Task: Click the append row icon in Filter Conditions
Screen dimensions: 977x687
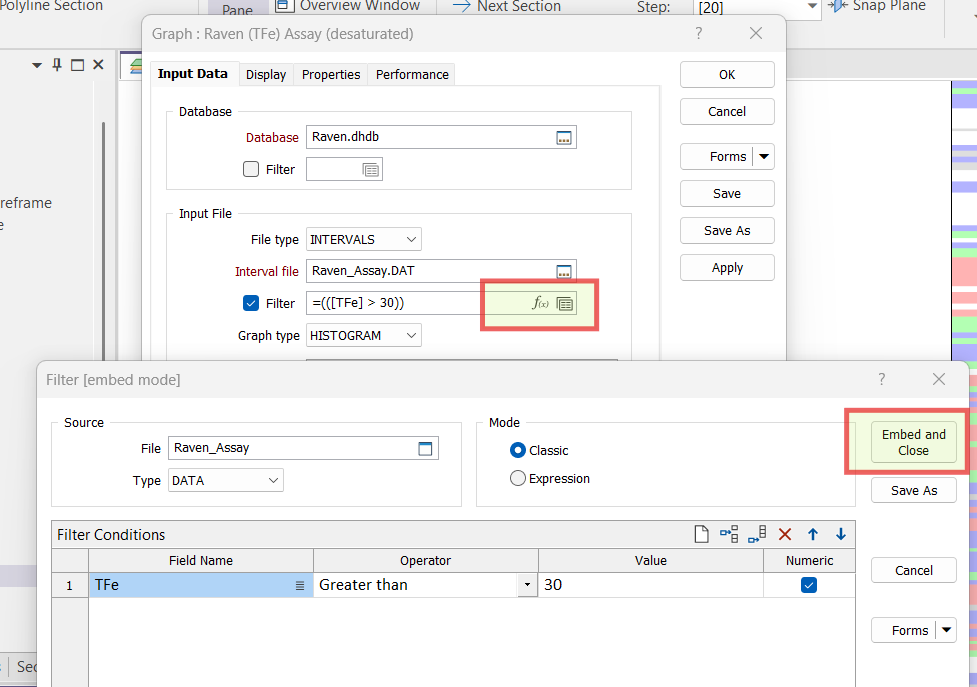Action: point(757,535)
